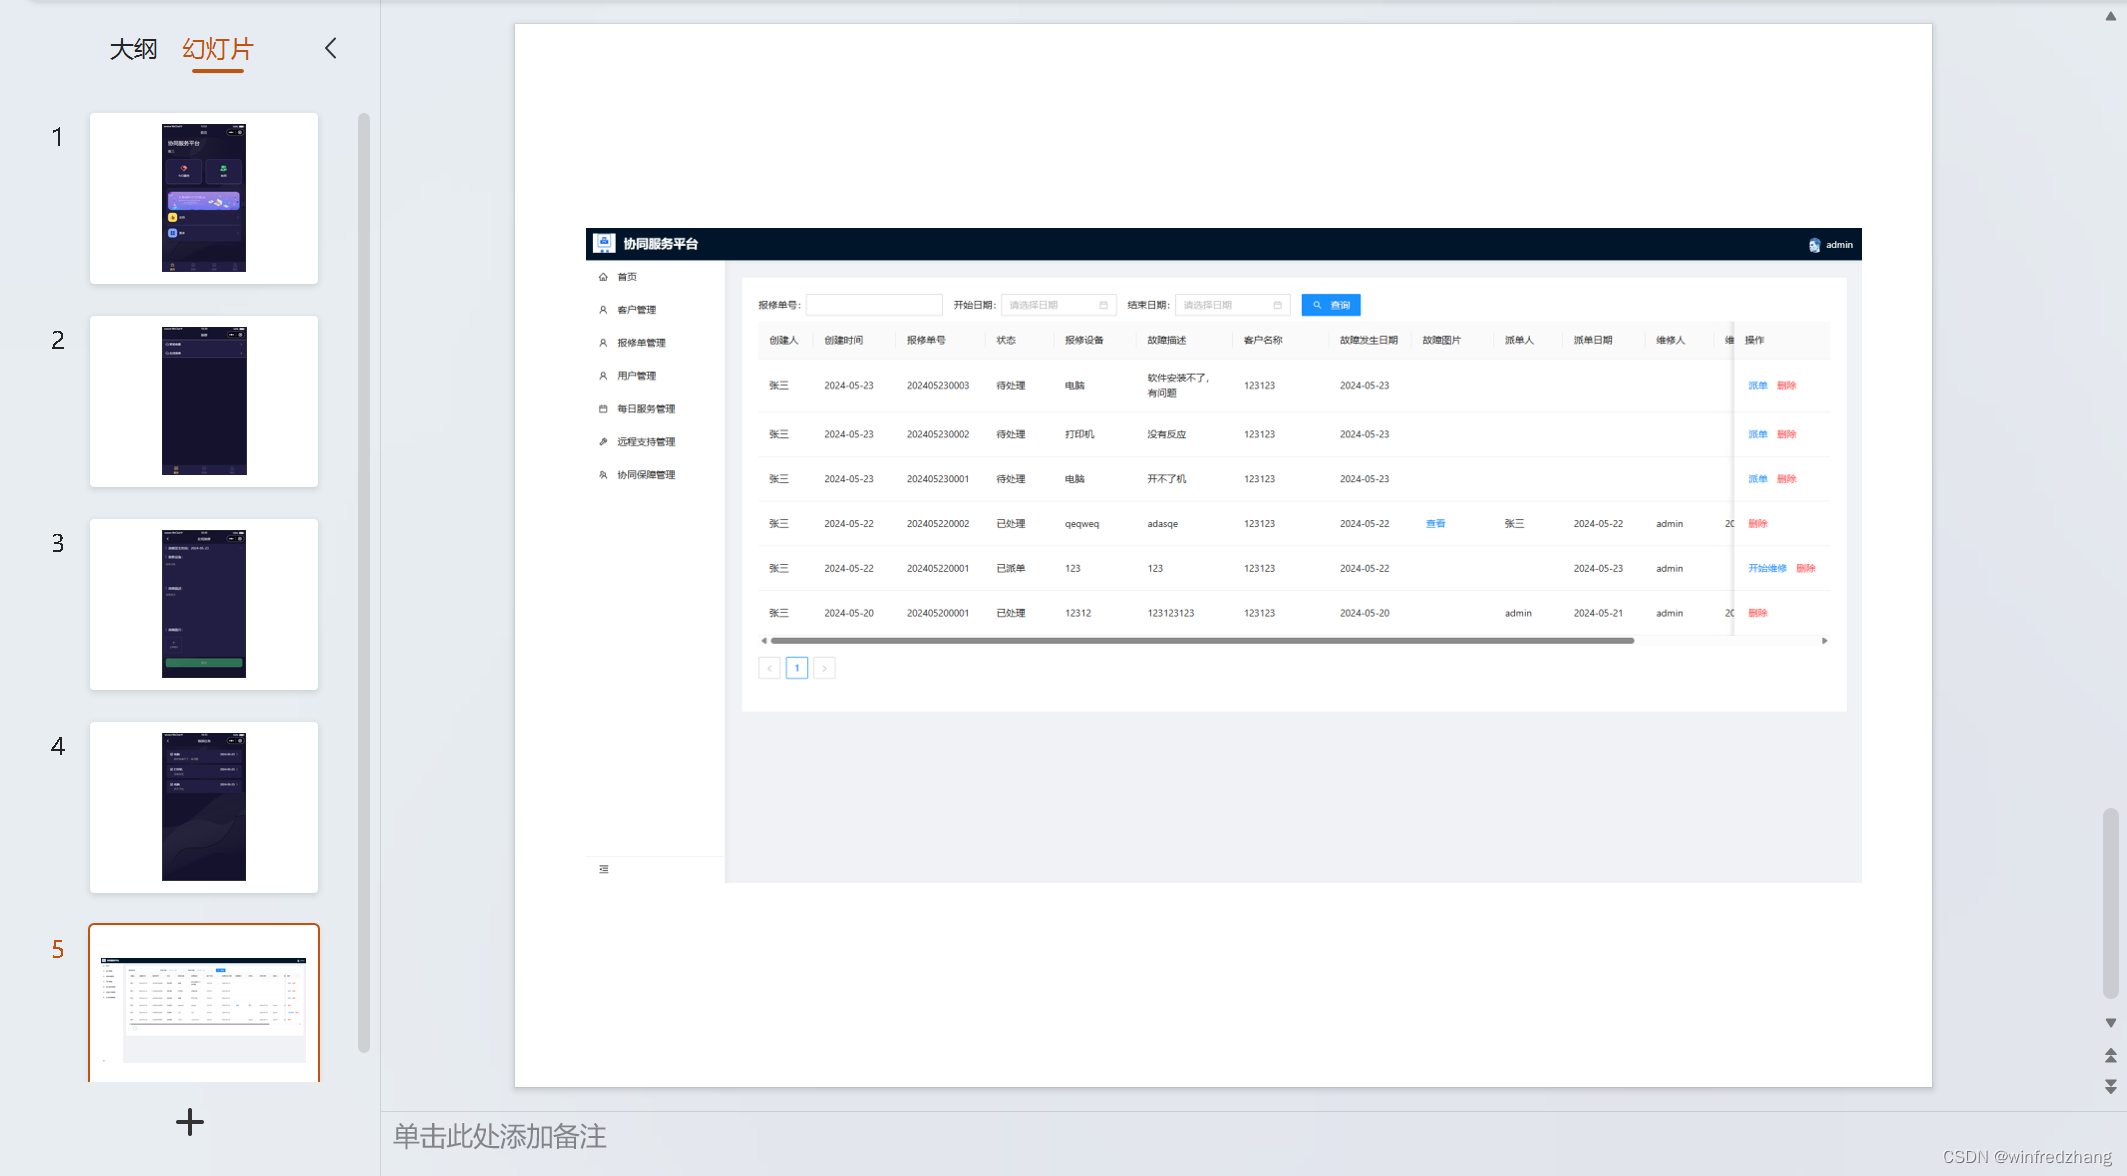The height and width of the screenshot is (1176, 2127).
Task: Click the 开始维修 link in the table
Action: point(1766,568)
